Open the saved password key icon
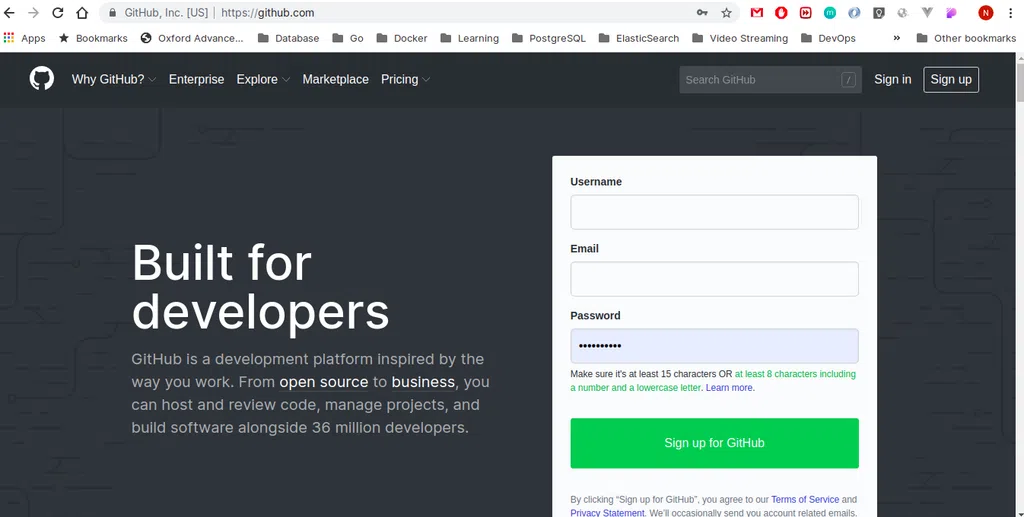The width and height of the screenshot is (1024, 517). click(x=702, y=12)
